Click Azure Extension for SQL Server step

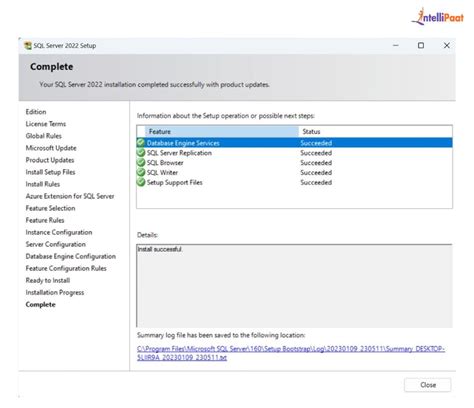[70, 196]
